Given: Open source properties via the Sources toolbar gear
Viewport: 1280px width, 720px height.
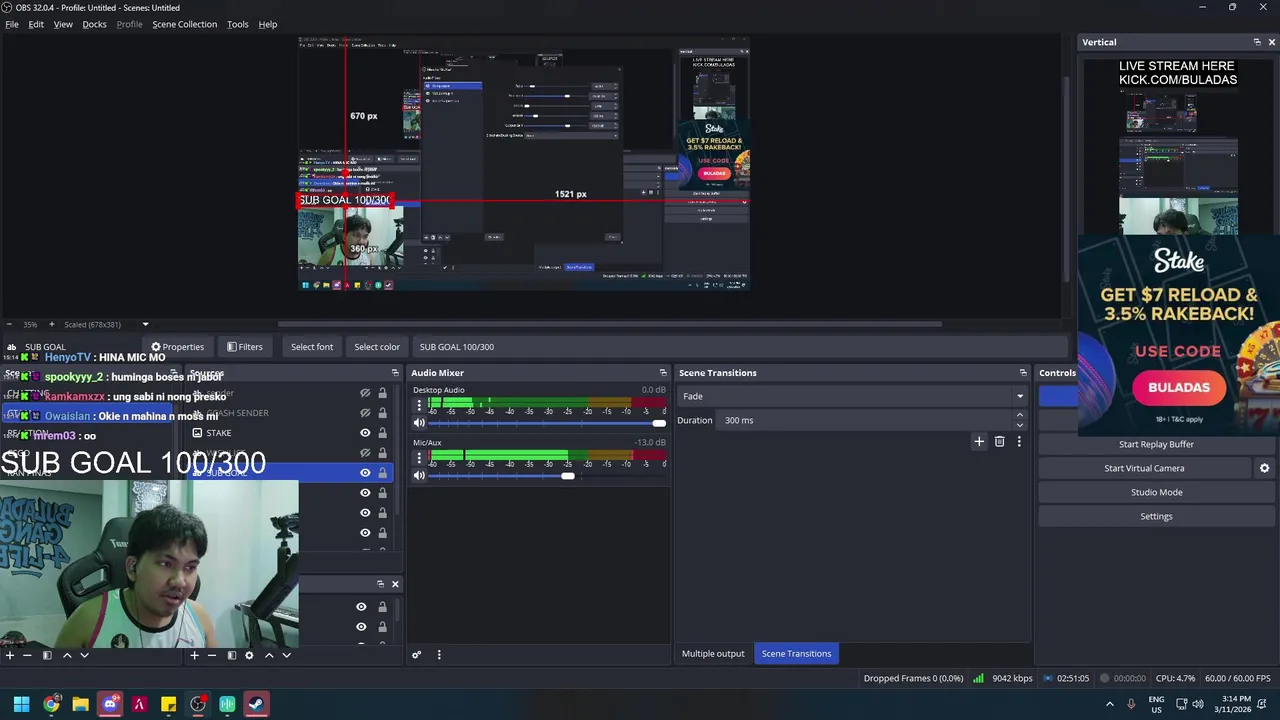Looking at the screenshot, I should coord(249,655).
